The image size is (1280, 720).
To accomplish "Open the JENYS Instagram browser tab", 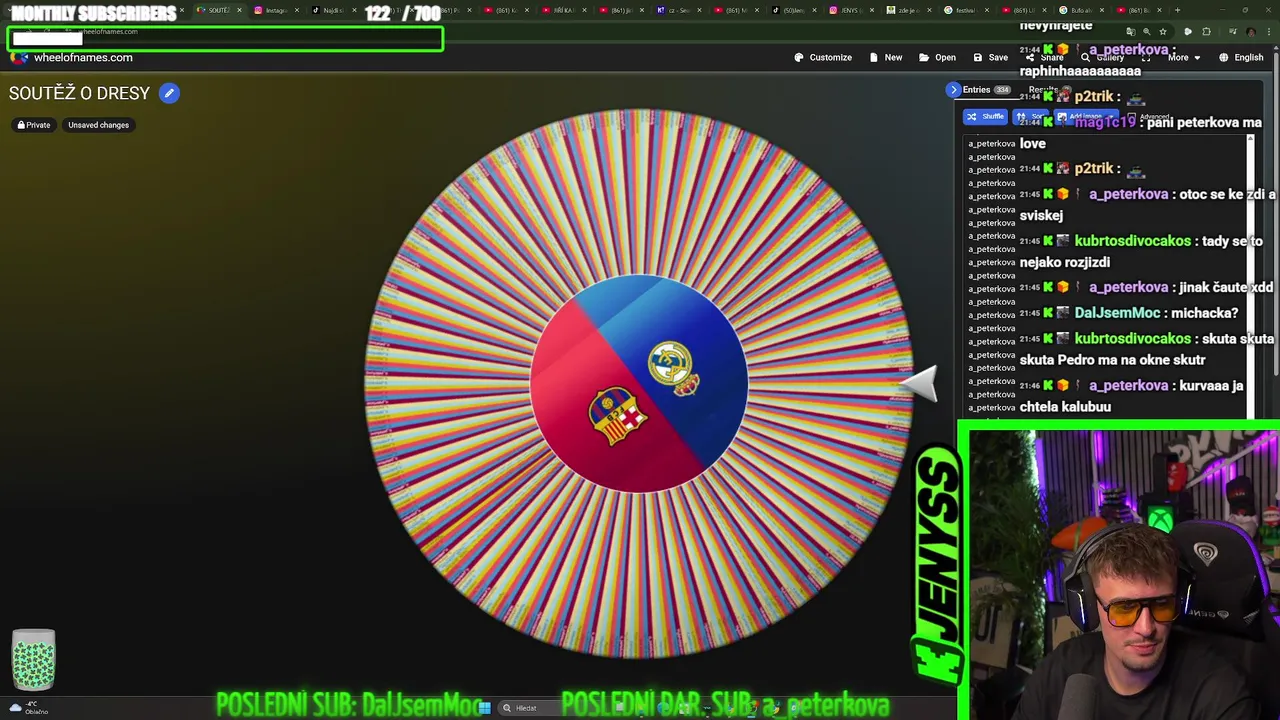I will pos(851,10).
